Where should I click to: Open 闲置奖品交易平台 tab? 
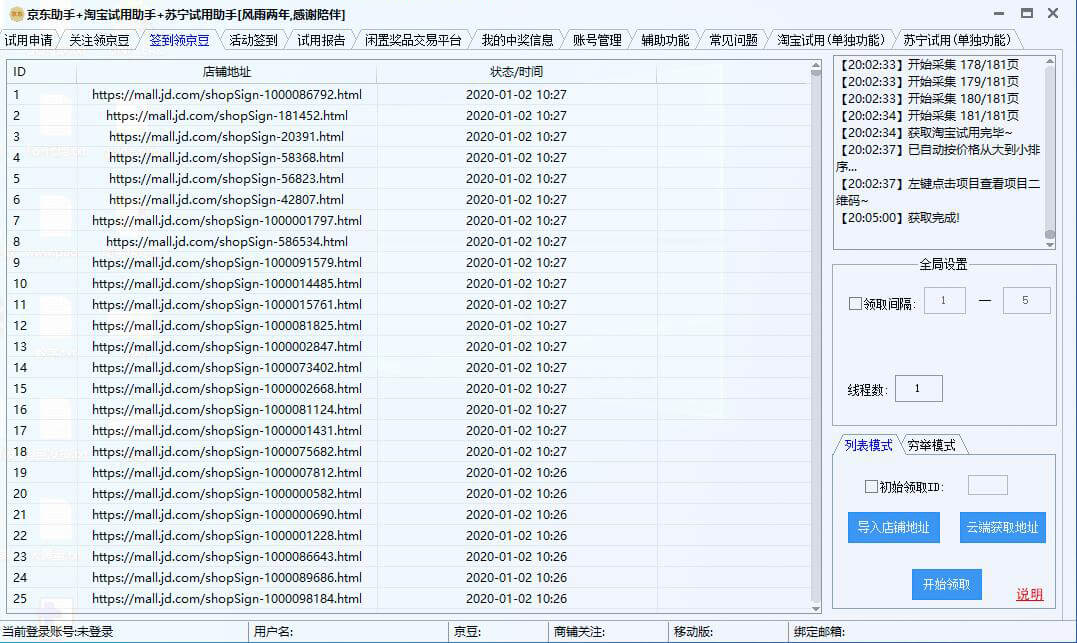click(x=413, y=41)
